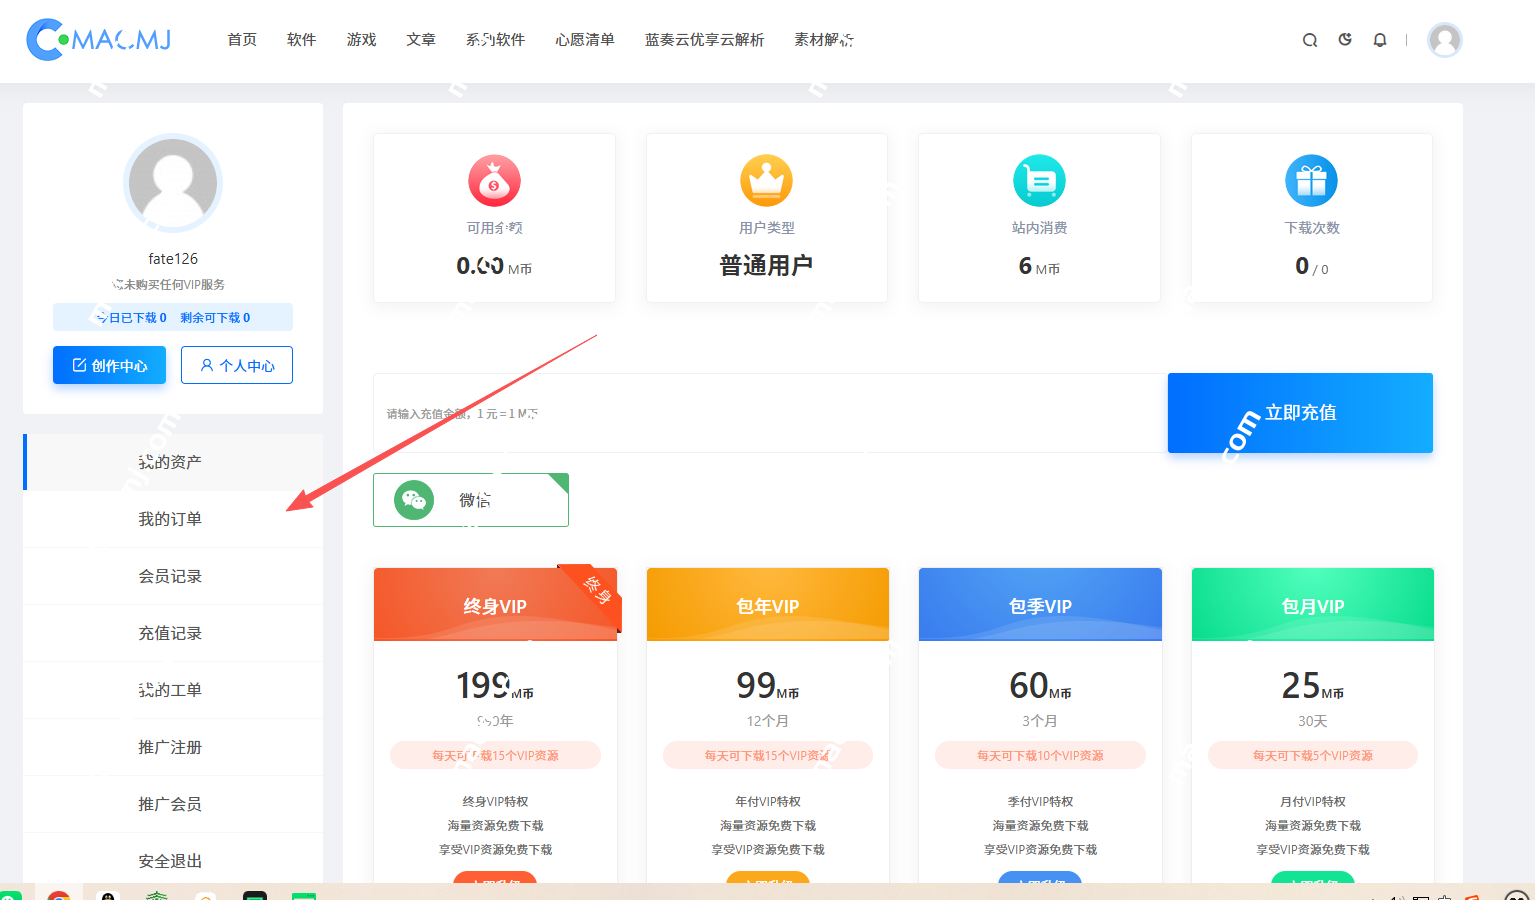Launch QQ from the taskbar
The width and height of the screenshot is (1535, 900).
[x=108, y=893]
